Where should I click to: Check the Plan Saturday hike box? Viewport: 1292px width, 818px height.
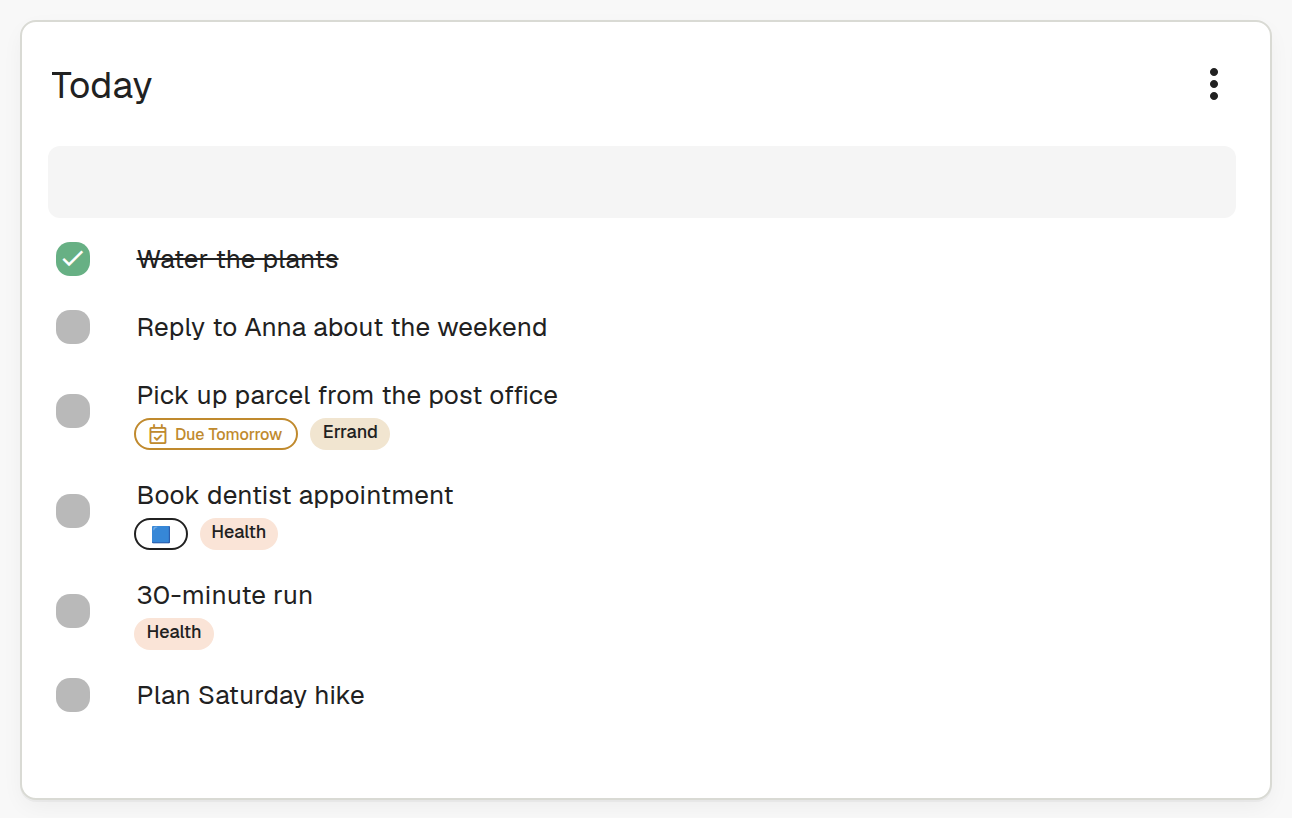click(x=73, y=695)
